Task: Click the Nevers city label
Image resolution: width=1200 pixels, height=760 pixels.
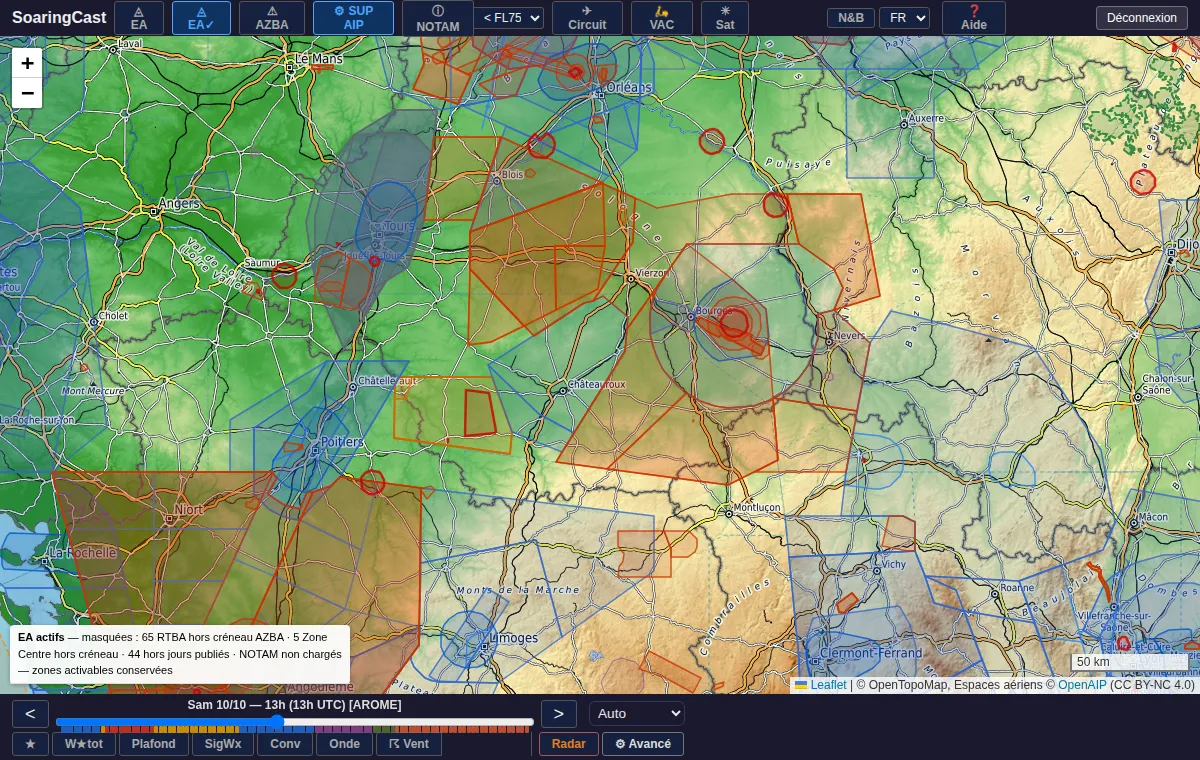Action: tap(849, 336)
